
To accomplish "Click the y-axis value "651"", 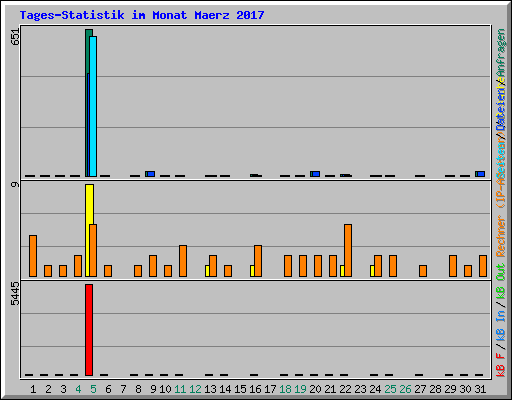I will pyautogui.click(x=15, y=37).
